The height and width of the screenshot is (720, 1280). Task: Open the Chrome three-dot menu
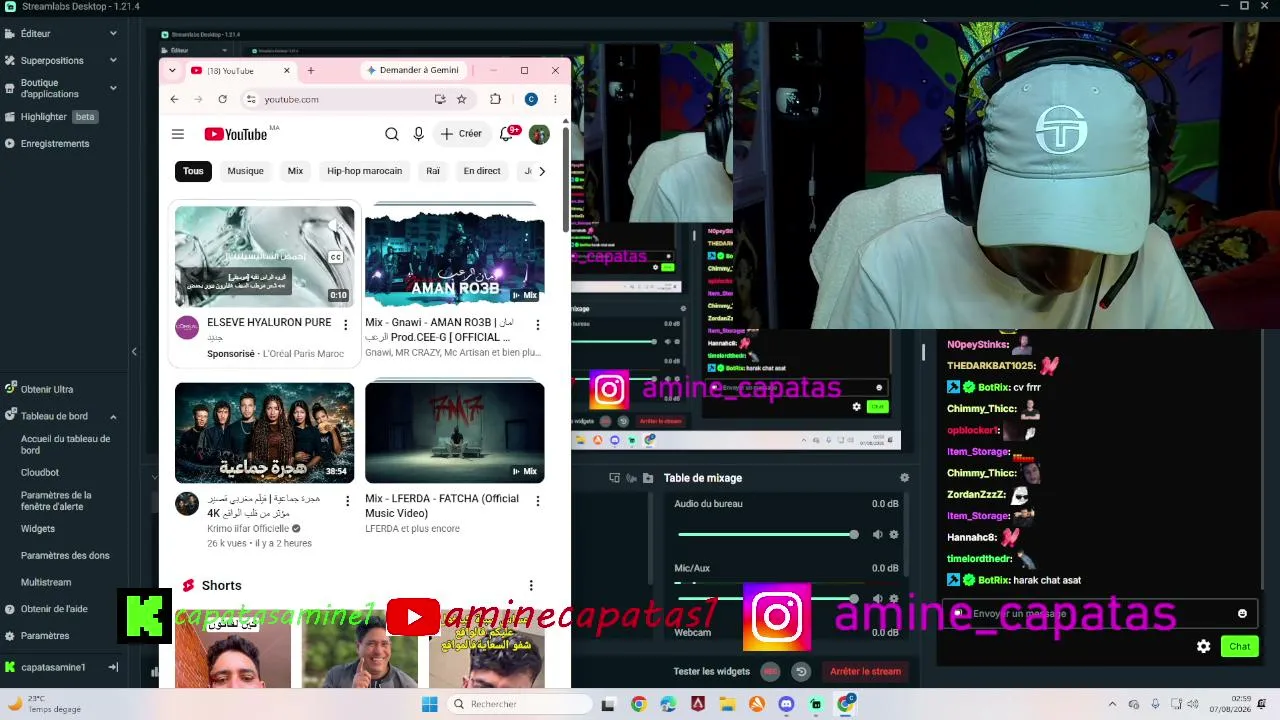tap(555, 99)
